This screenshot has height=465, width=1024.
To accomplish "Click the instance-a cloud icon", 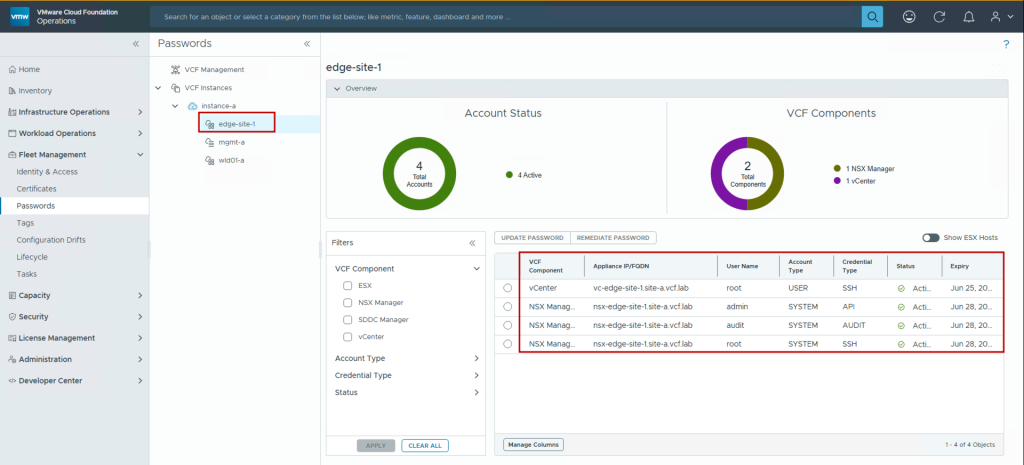I will (193, 106).
